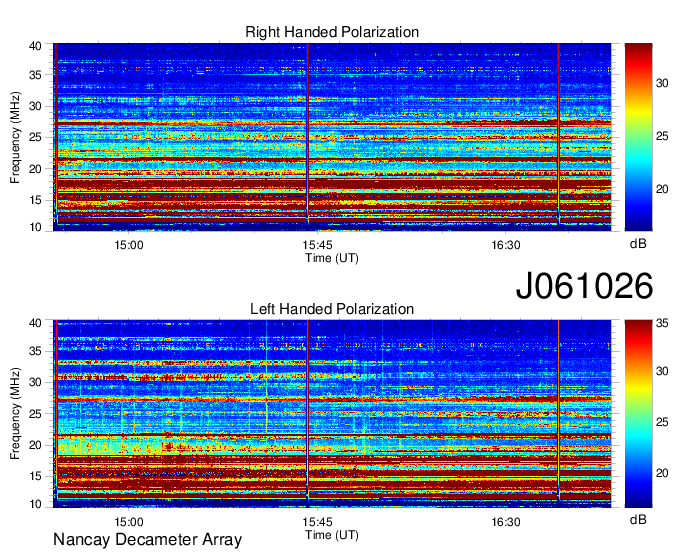Click the 15:45 tick label of the right-handed plot
The height and width of the screenshot is (552, 680).
(318, 245)
